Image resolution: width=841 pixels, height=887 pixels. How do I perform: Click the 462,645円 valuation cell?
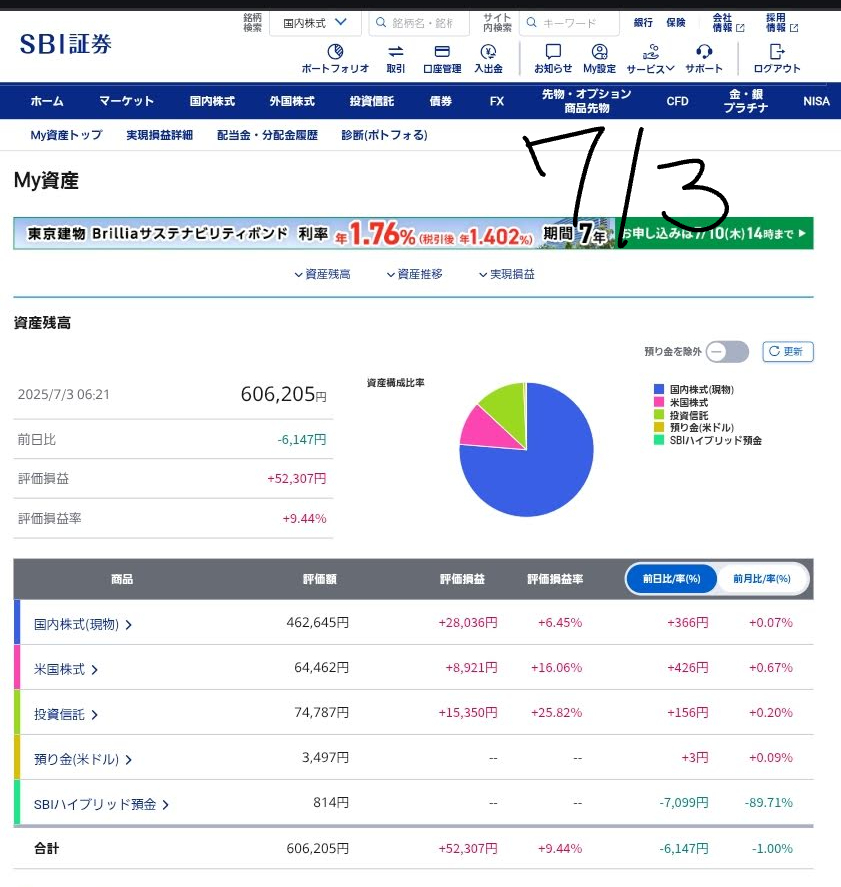coord(318,623)
